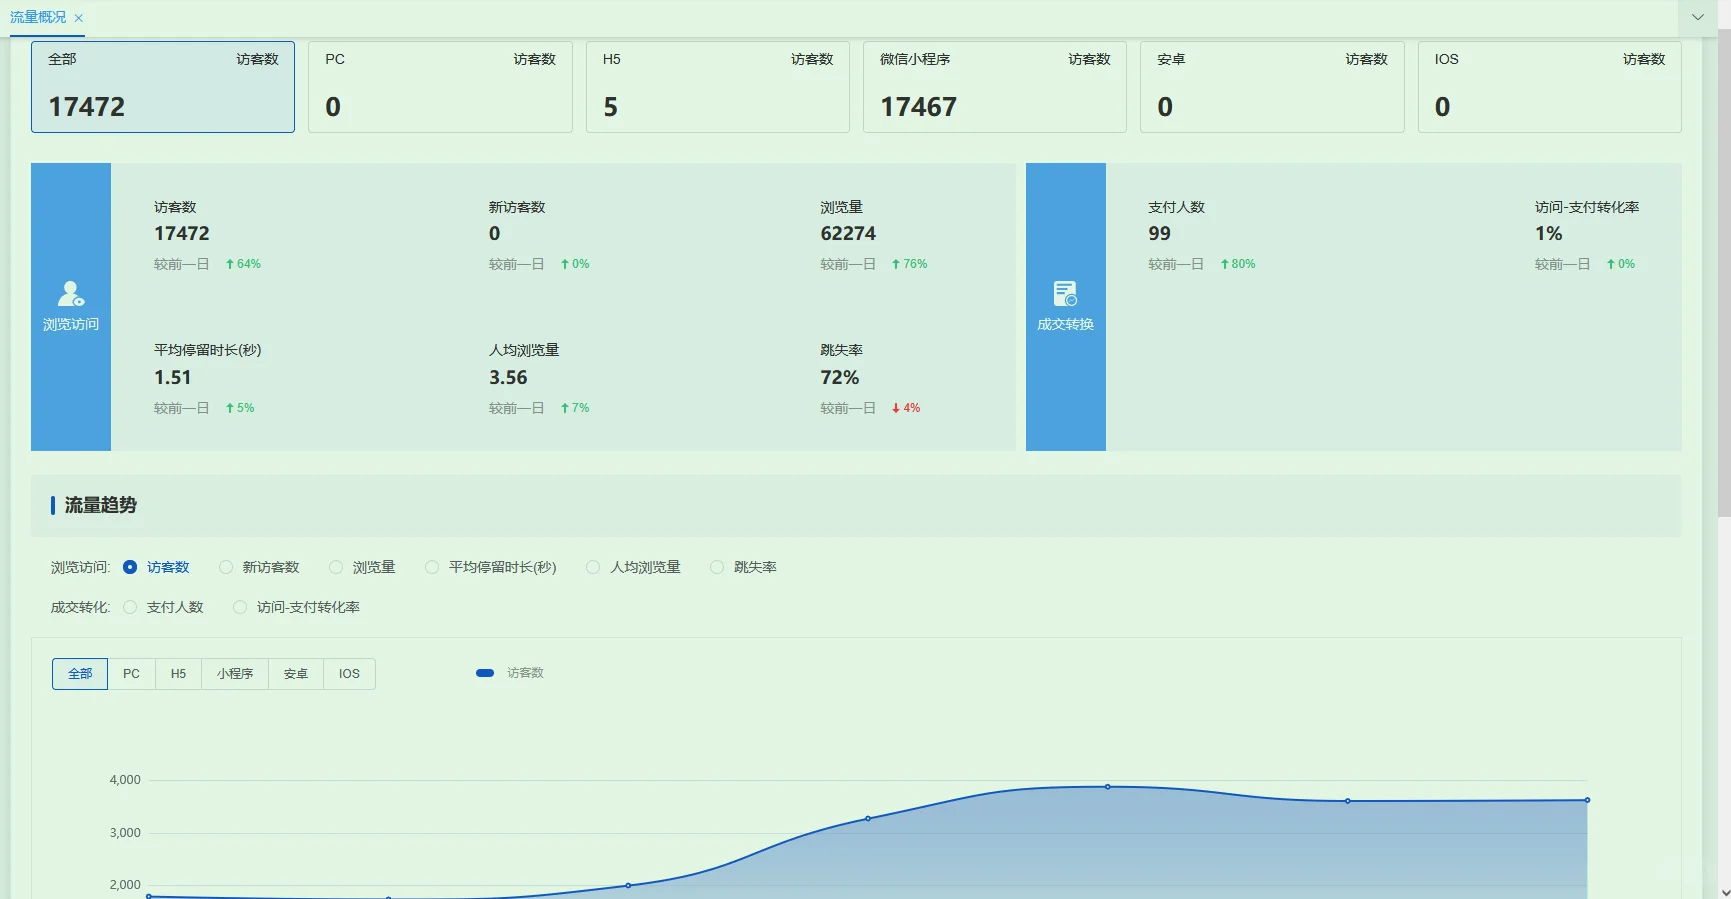Viewport: 1731px width, 899px height.
Task: Switch chart to PC tab
Action: point(131,674)
